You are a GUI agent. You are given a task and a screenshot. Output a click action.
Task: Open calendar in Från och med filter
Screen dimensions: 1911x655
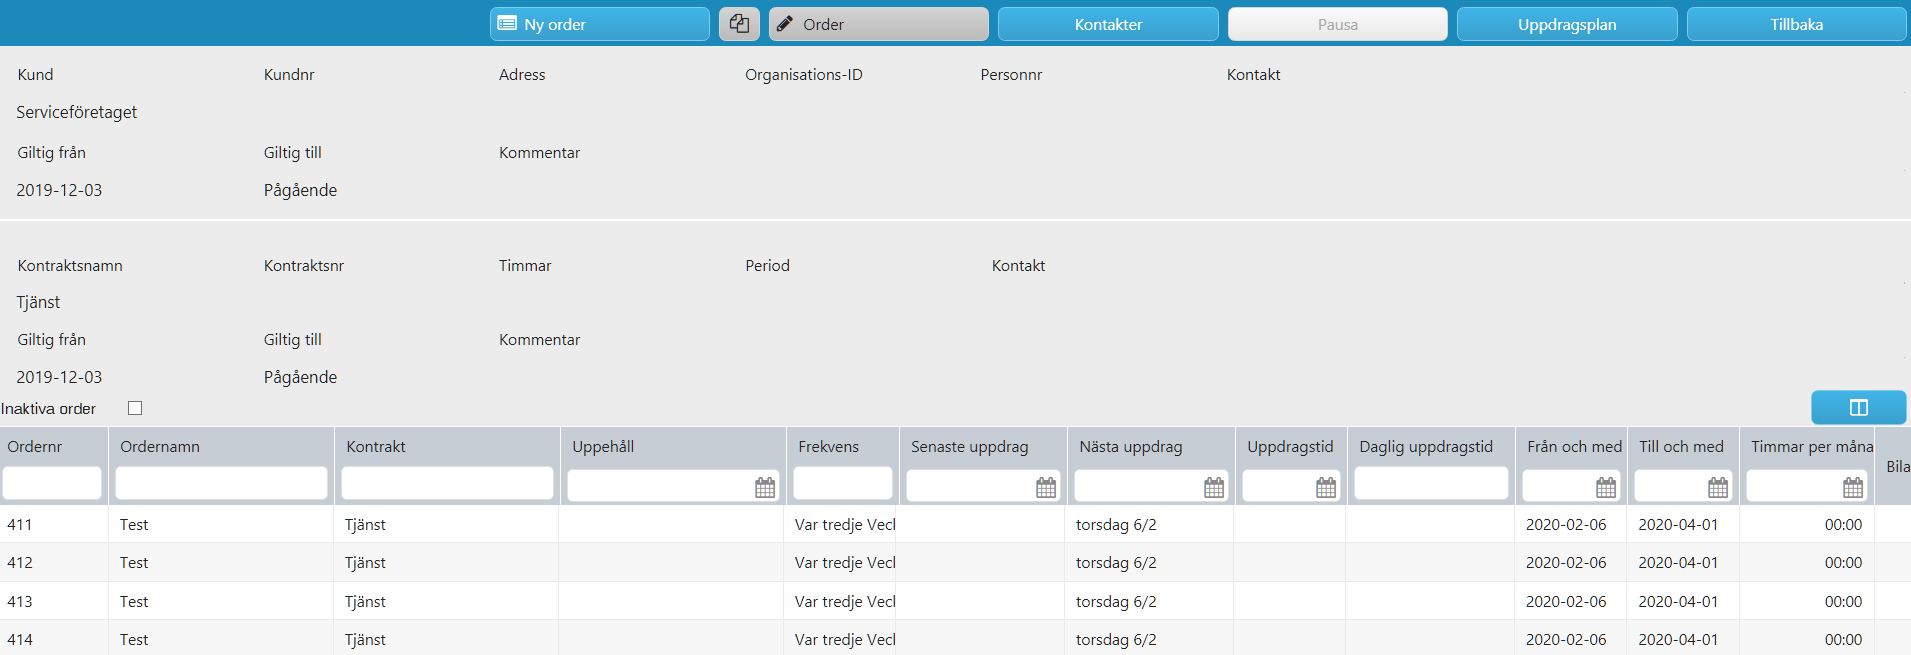coord(1606,487)
